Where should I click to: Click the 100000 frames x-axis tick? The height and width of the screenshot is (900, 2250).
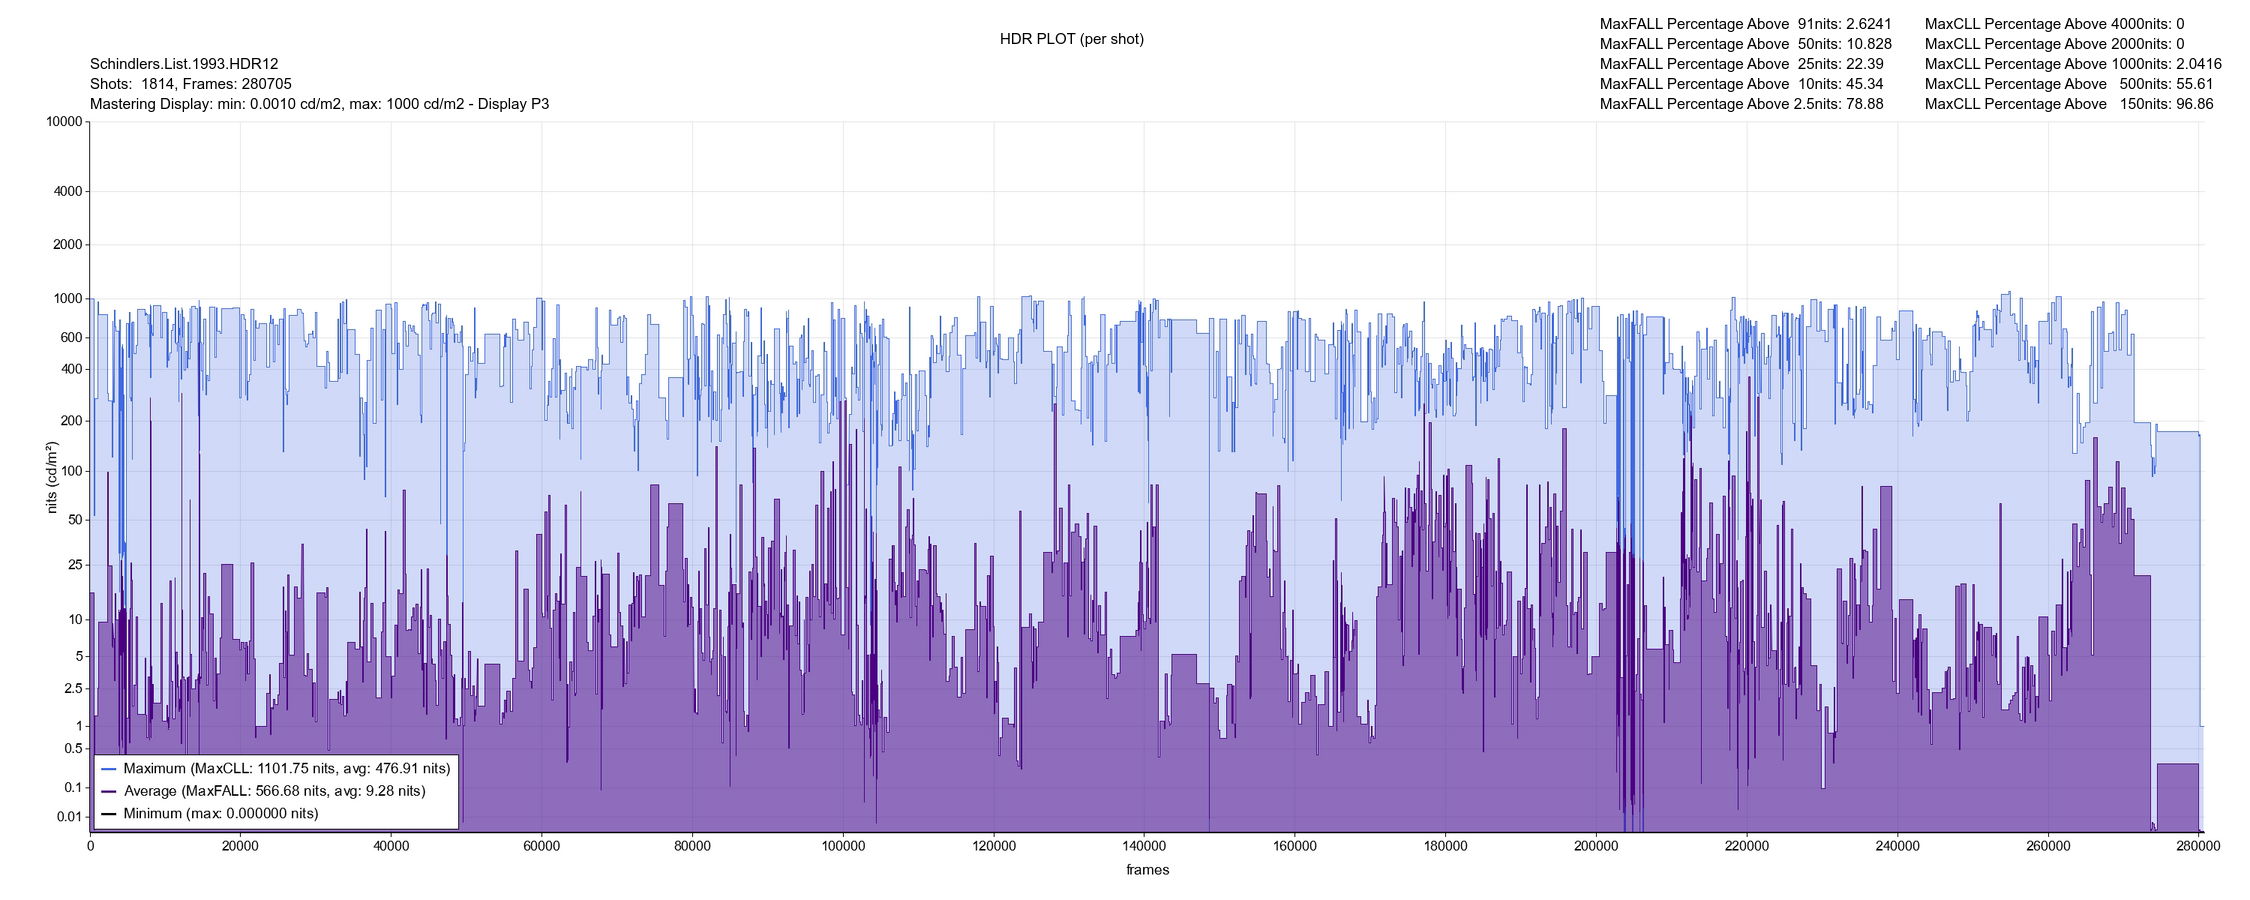click(843, 846)
